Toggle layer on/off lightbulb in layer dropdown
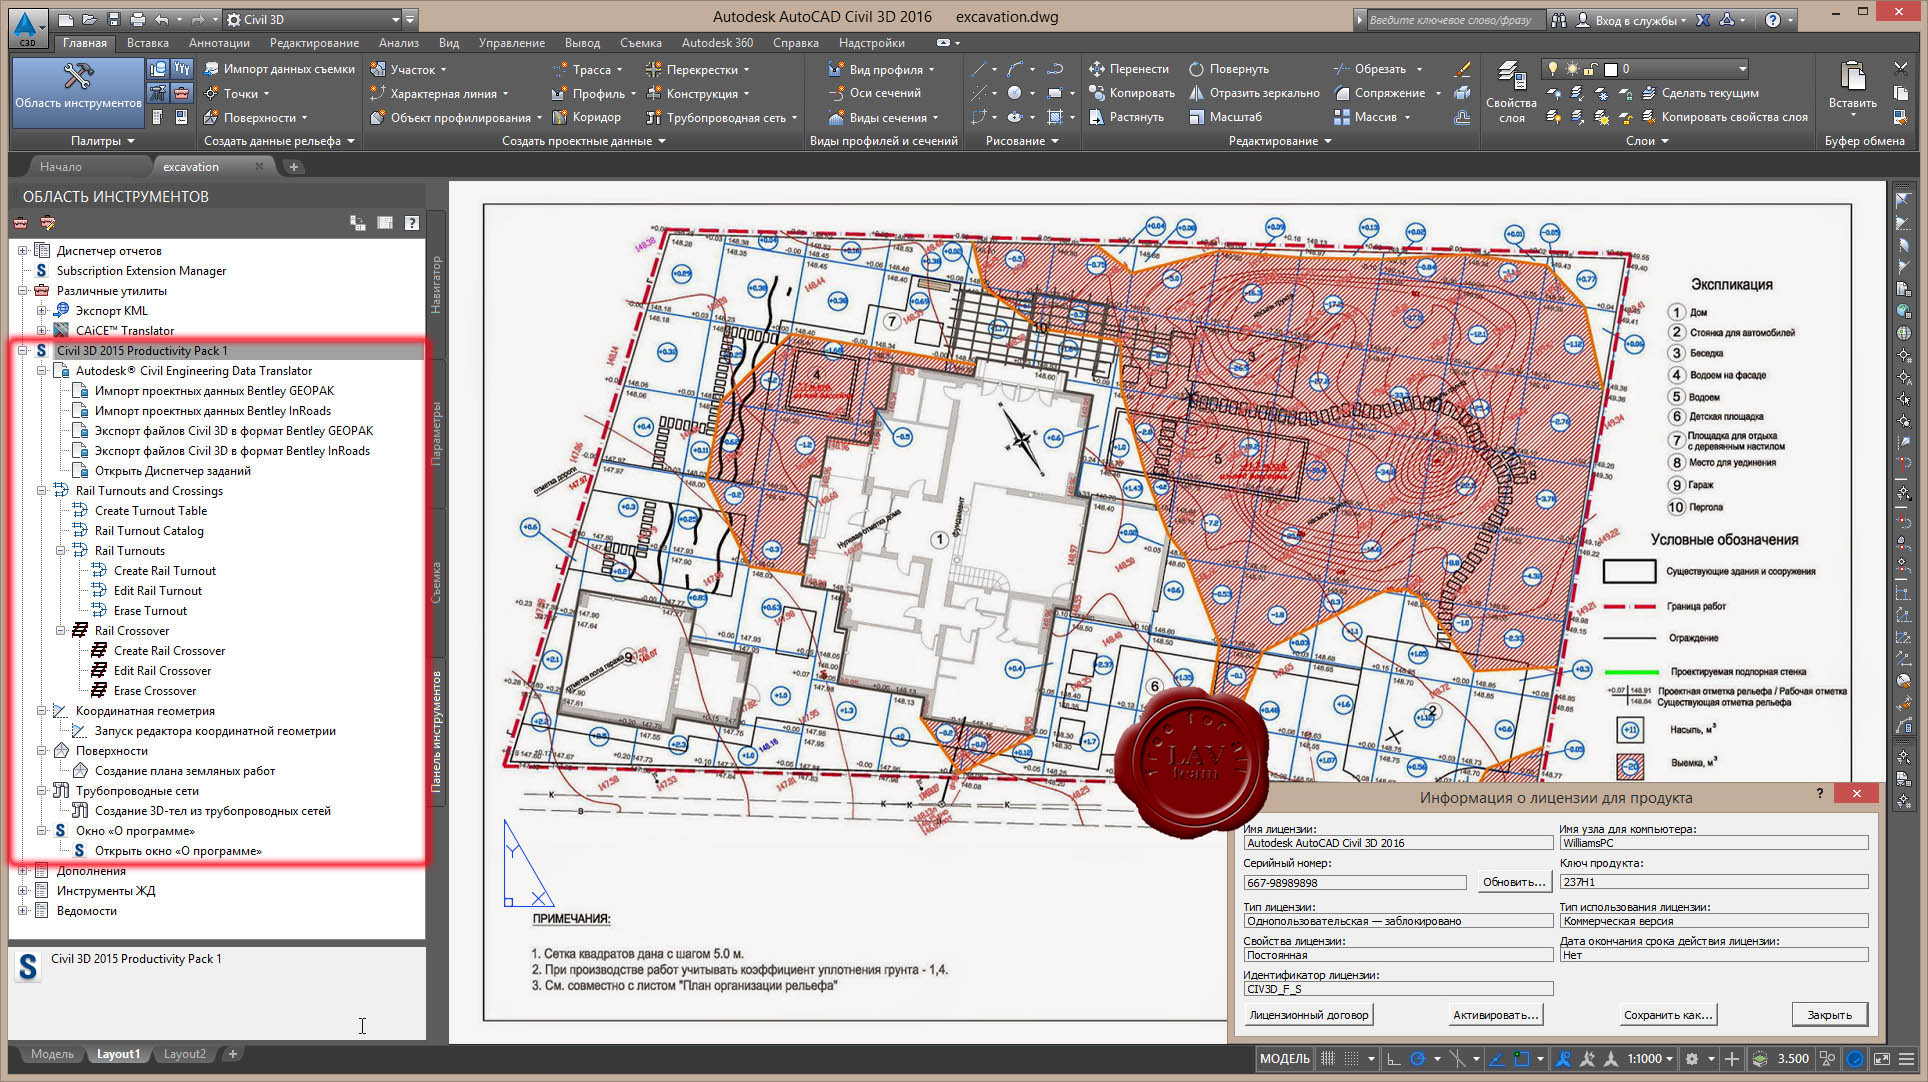 (1553, 69)
